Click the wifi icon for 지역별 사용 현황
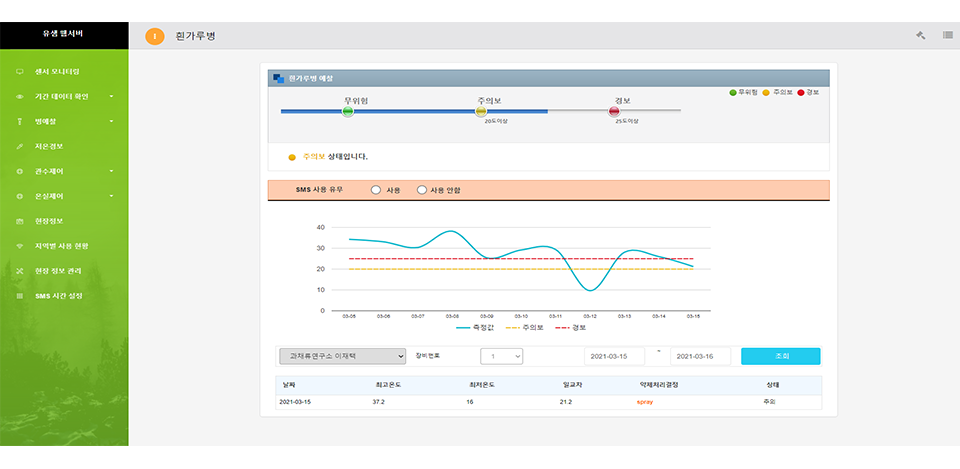 20,246
